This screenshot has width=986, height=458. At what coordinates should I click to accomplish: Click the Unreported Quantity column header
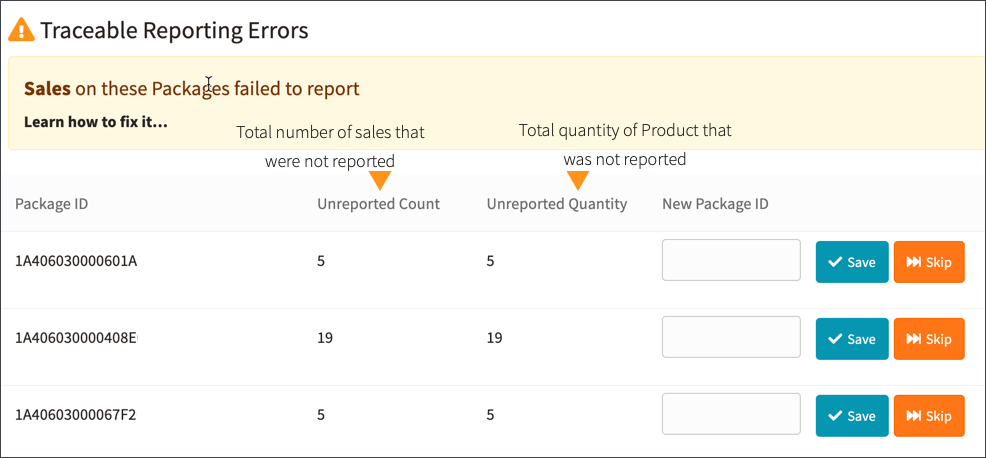click(x=557, y=204)
